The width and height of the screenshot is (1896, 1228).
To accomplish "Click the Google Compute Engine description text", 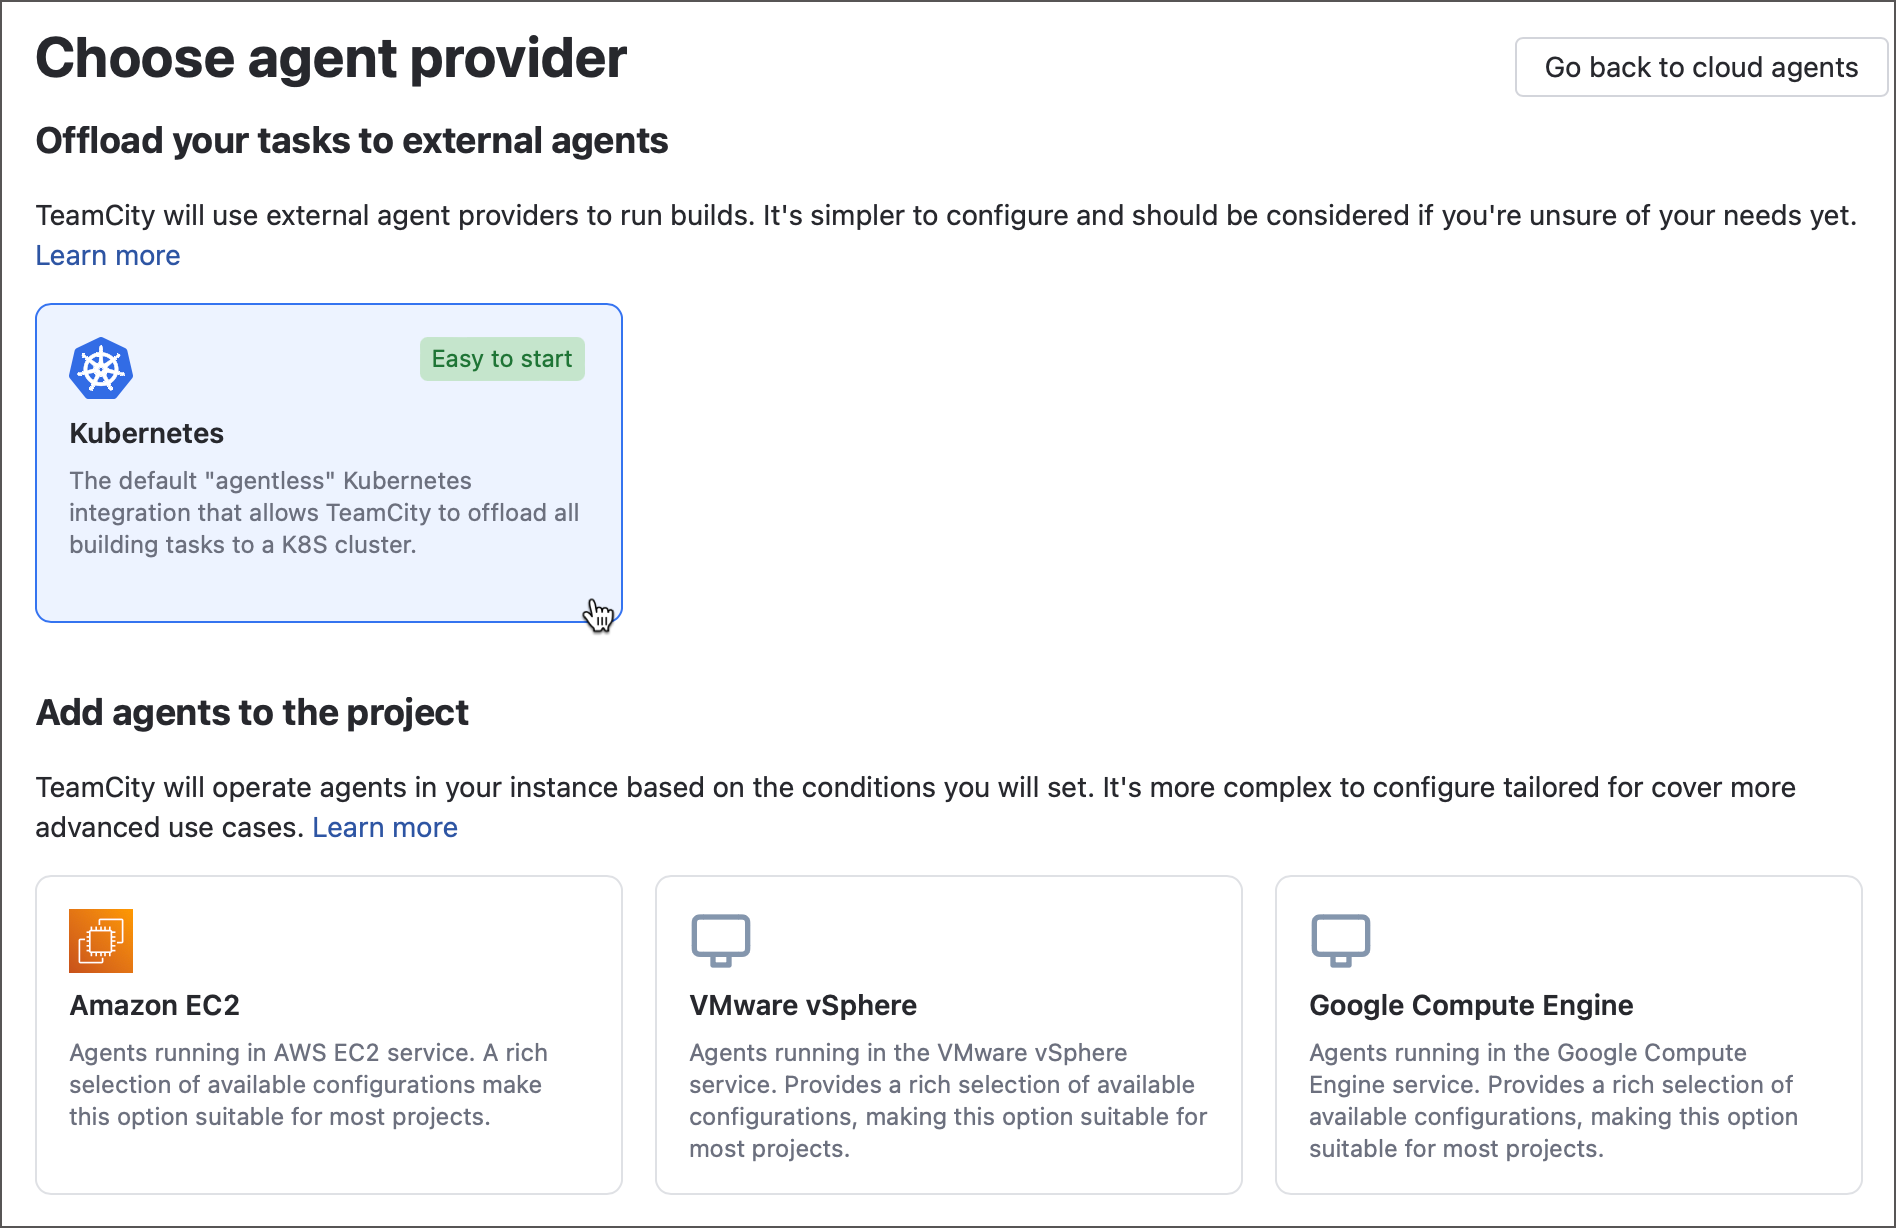I will click(1553, 1100).
